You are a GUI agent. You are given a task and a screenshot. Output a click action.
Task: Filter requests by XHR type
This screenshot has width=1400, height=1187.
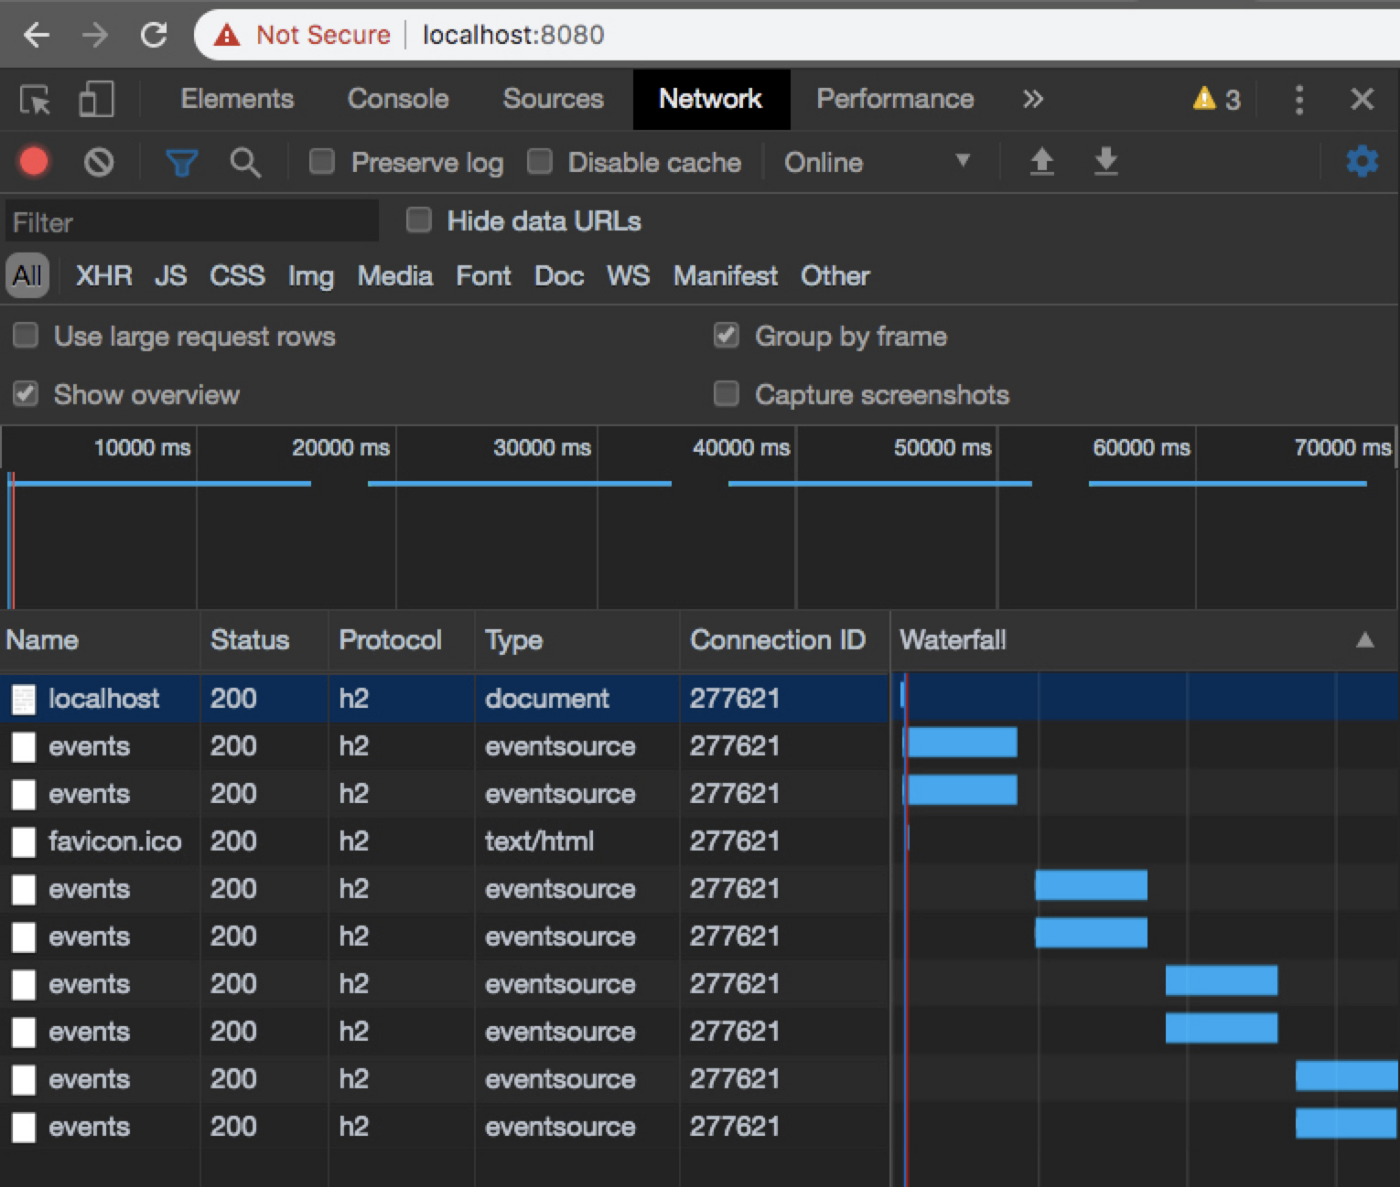pyautogui.click(x=104, y=276)
